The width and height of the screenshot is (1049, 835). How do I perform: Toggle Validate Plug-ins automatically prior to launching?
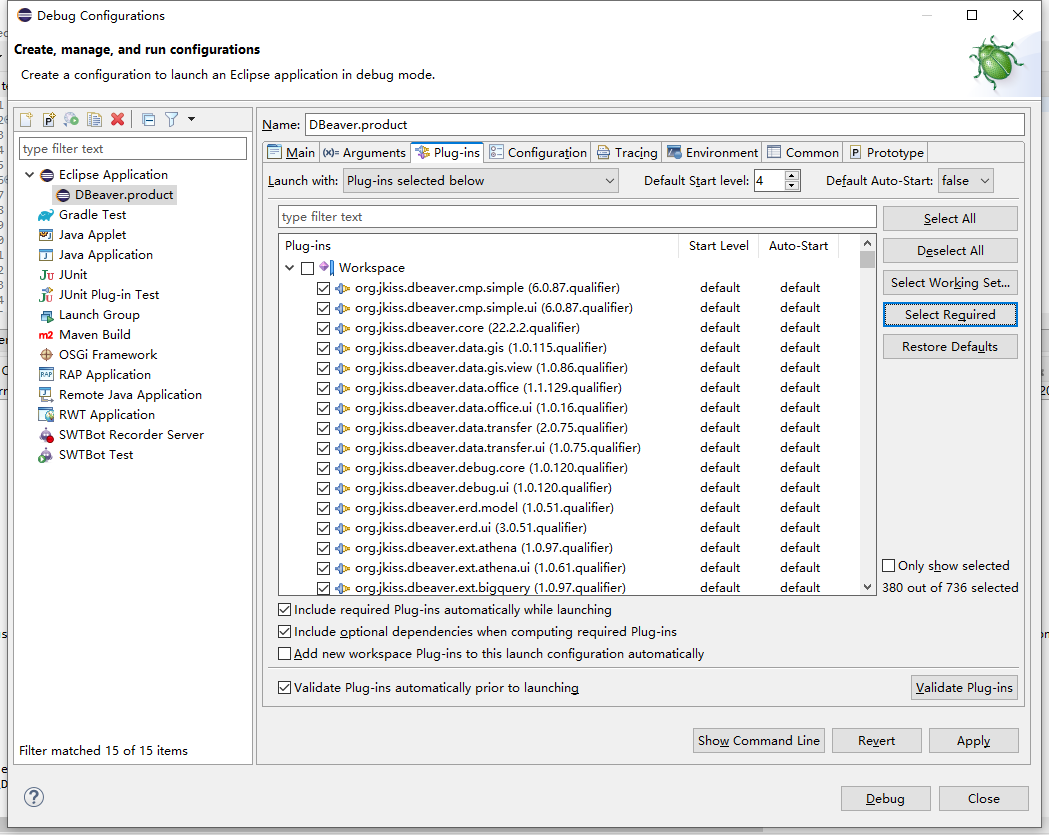pos(284,687)
